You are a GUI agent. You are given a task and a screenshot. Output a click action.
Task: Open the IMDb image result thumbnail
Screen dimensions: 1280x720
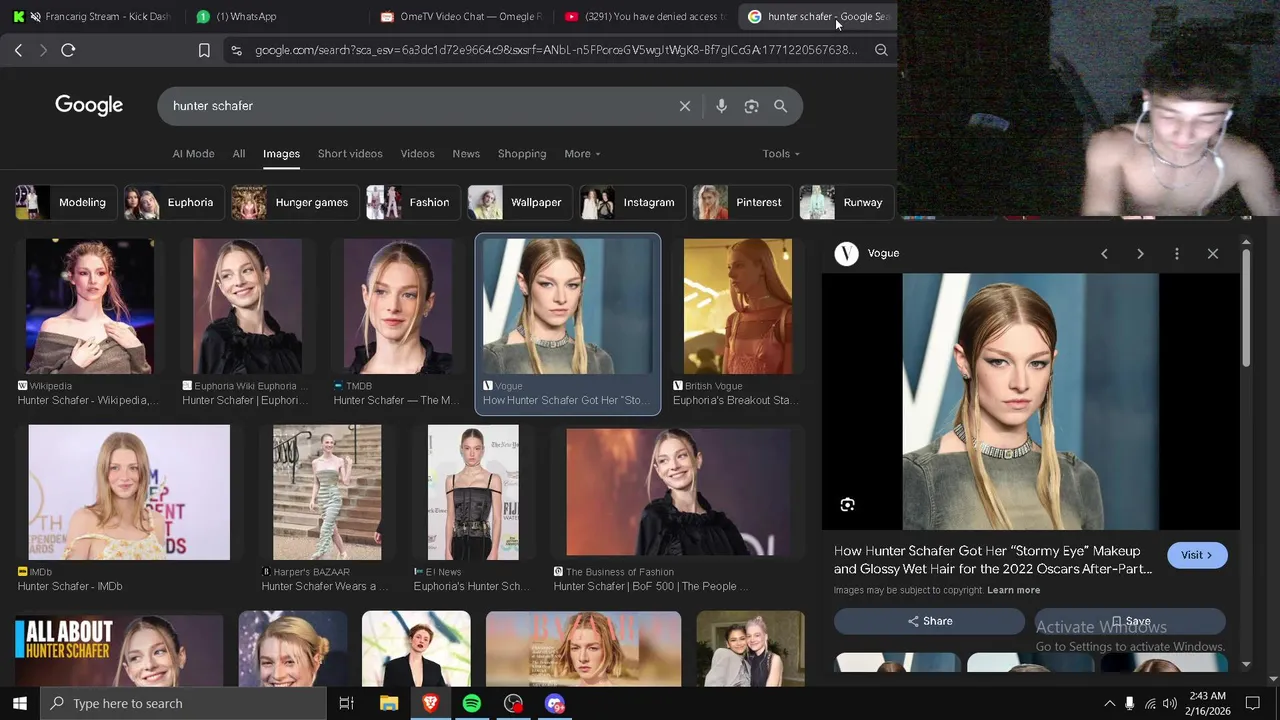point(129,492)
